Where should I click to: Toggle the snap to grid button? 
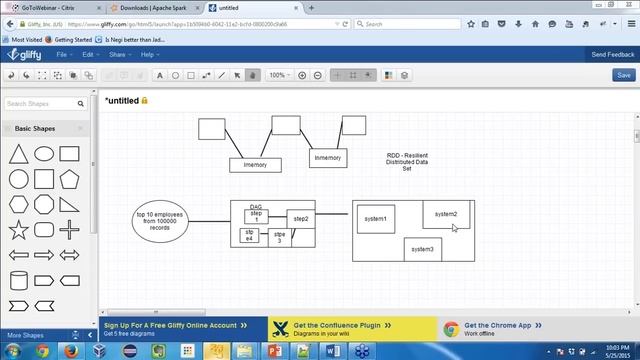353,76
